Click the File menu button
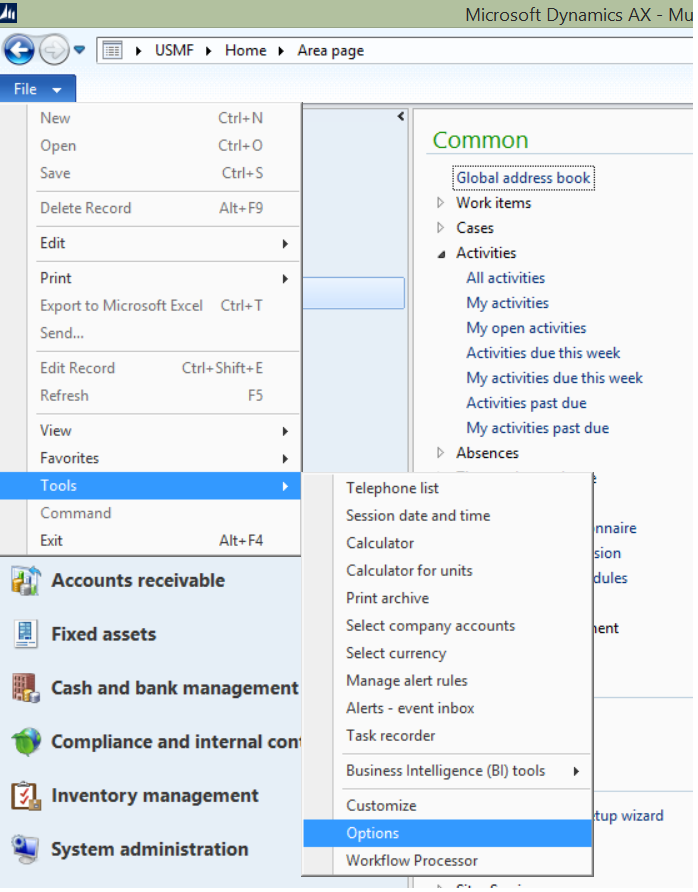Viewport: 698px width, 892px height. pyautogui.click(x=37, y=89)
